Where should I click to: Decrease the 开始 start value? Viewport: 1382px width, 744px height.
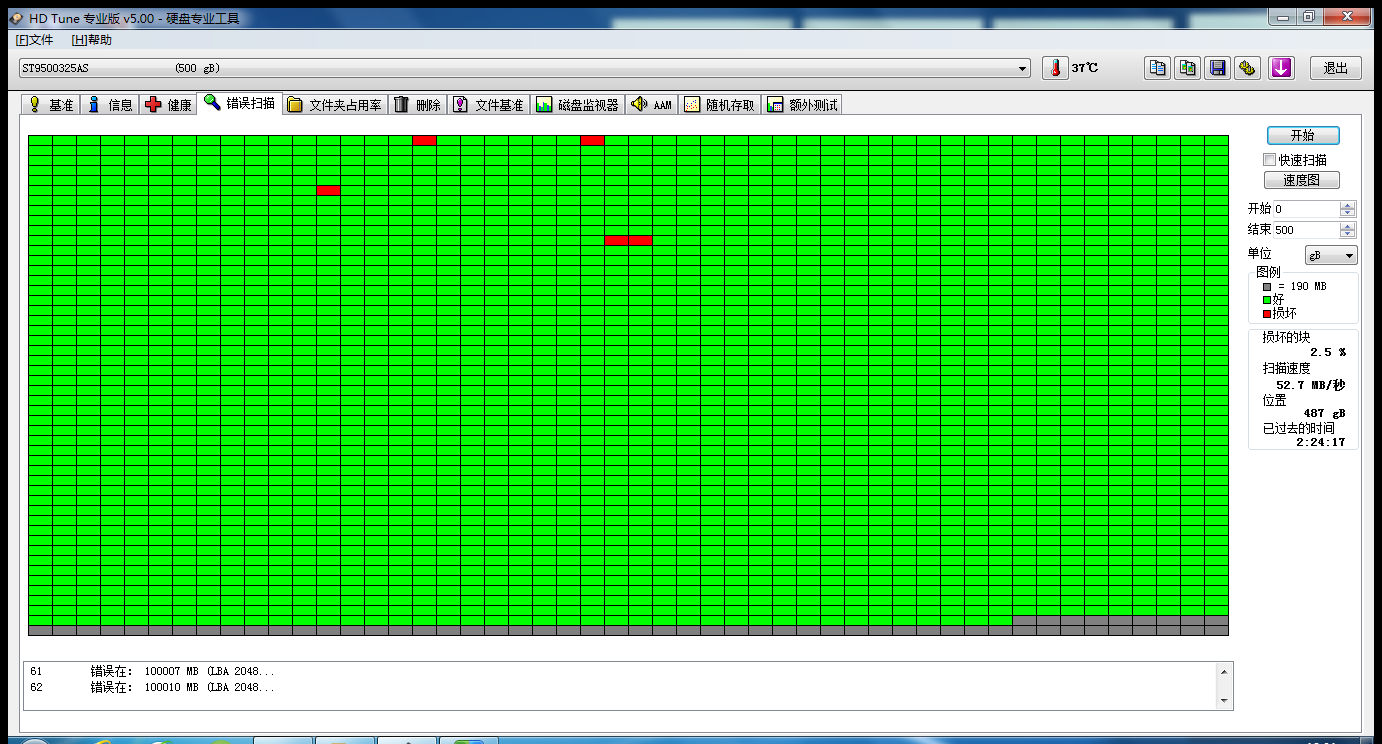[1348, 213]
